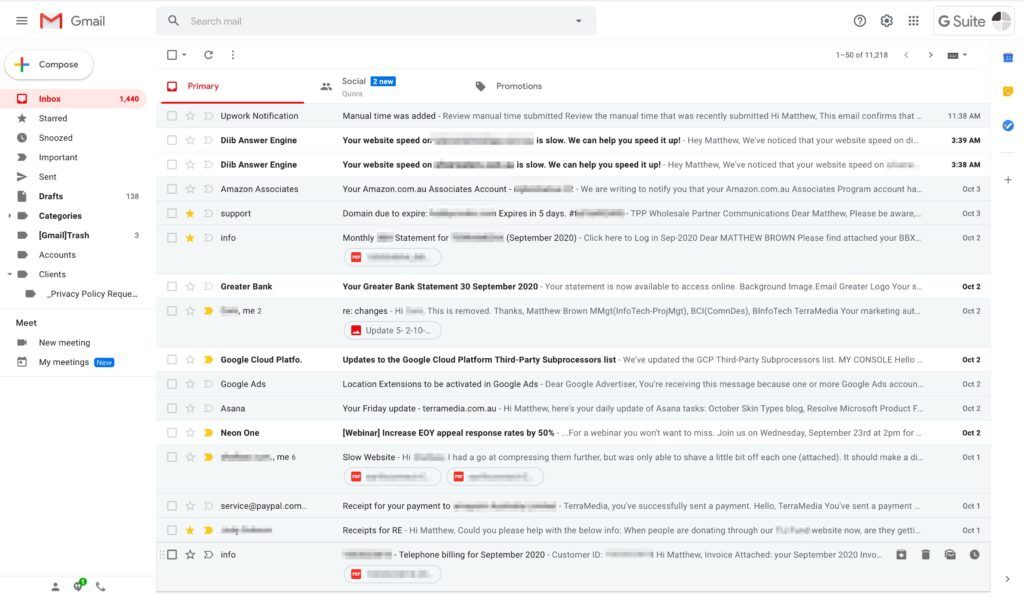Click the Compose button
This screenshot has height=596, width=1024.
pyautogui.click(x=49, y=65)
